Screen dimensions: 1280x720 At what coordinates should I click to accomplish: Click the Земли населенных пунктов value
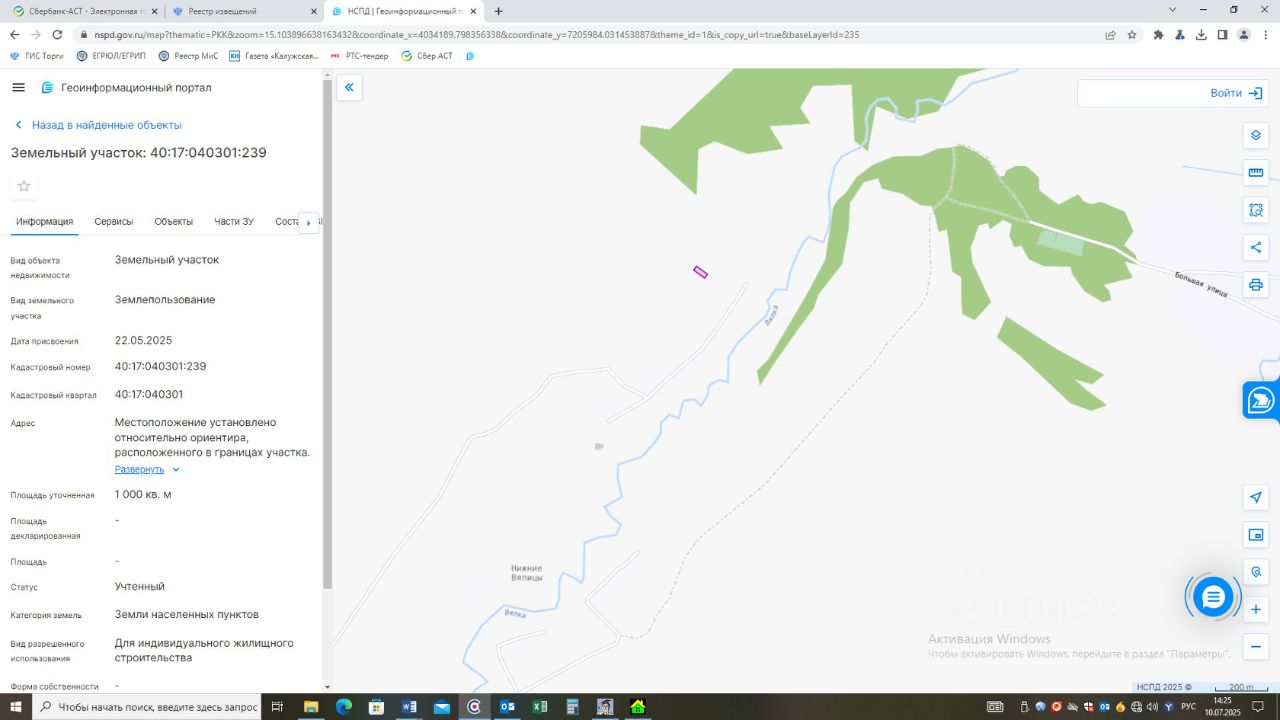pos(187,615)
